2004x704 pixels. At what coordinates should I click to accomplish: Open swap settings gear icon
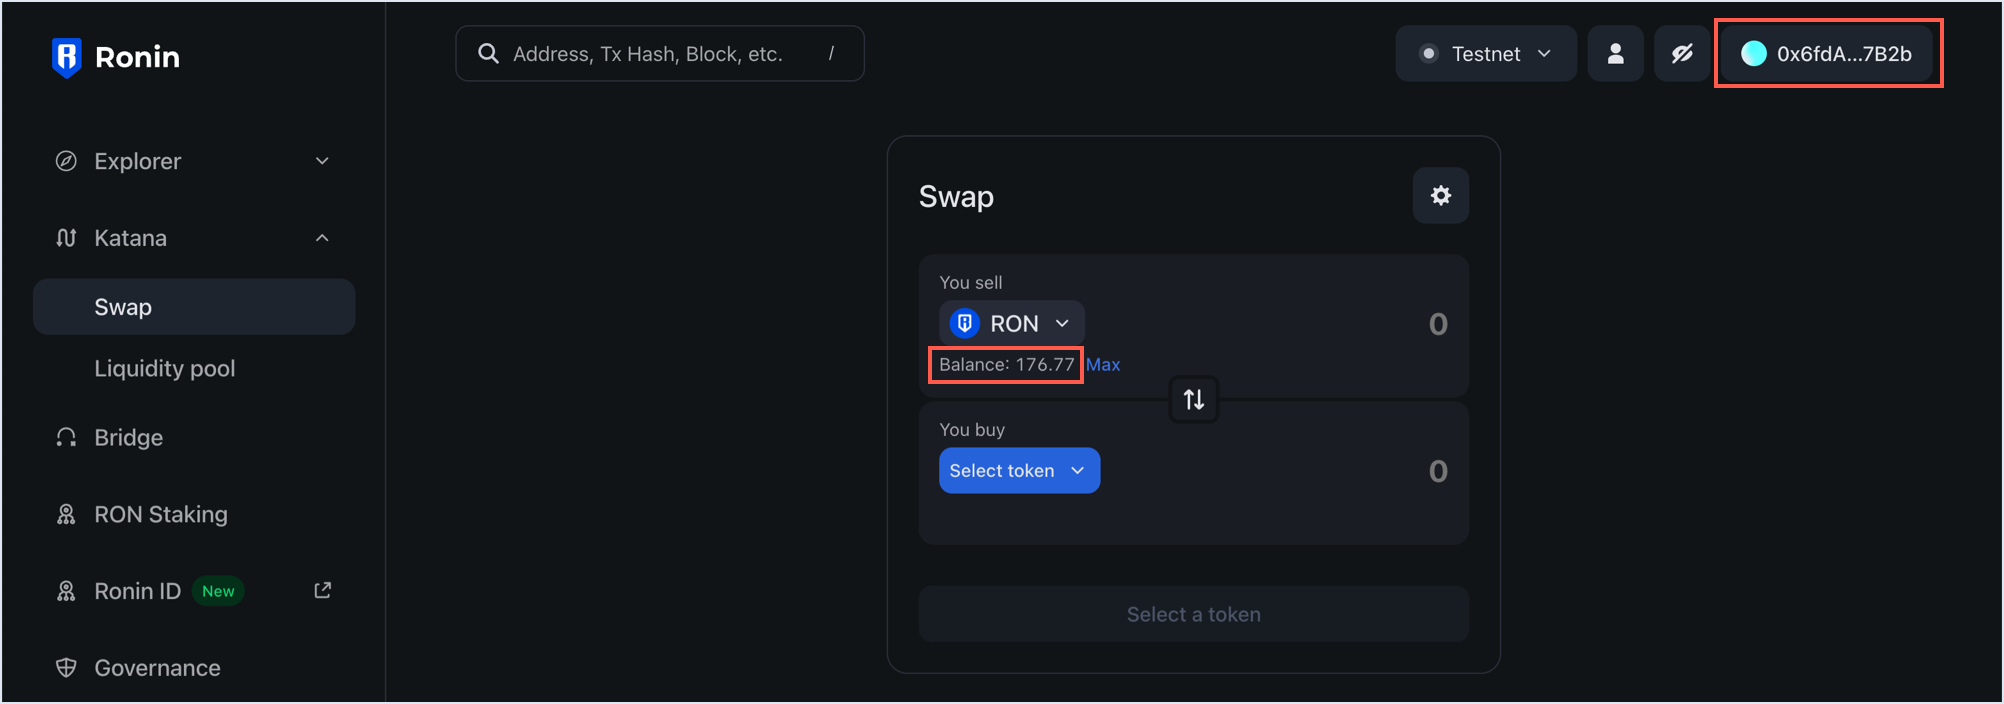tap(1440, 196)
